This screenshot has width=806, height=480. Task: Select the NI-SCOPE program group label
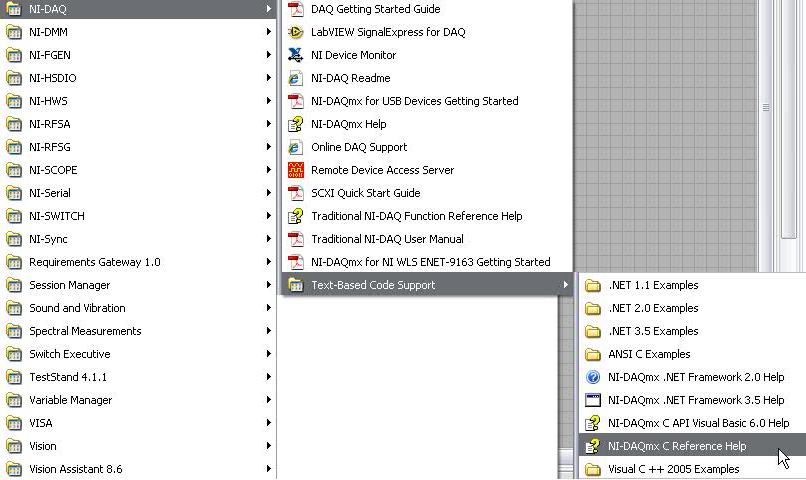coord(53,170)
